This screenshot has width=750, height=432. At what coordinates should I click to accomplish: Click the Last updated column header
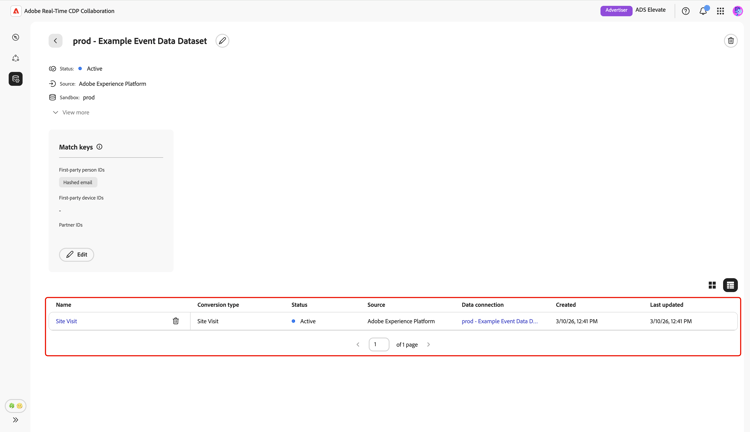666,305
